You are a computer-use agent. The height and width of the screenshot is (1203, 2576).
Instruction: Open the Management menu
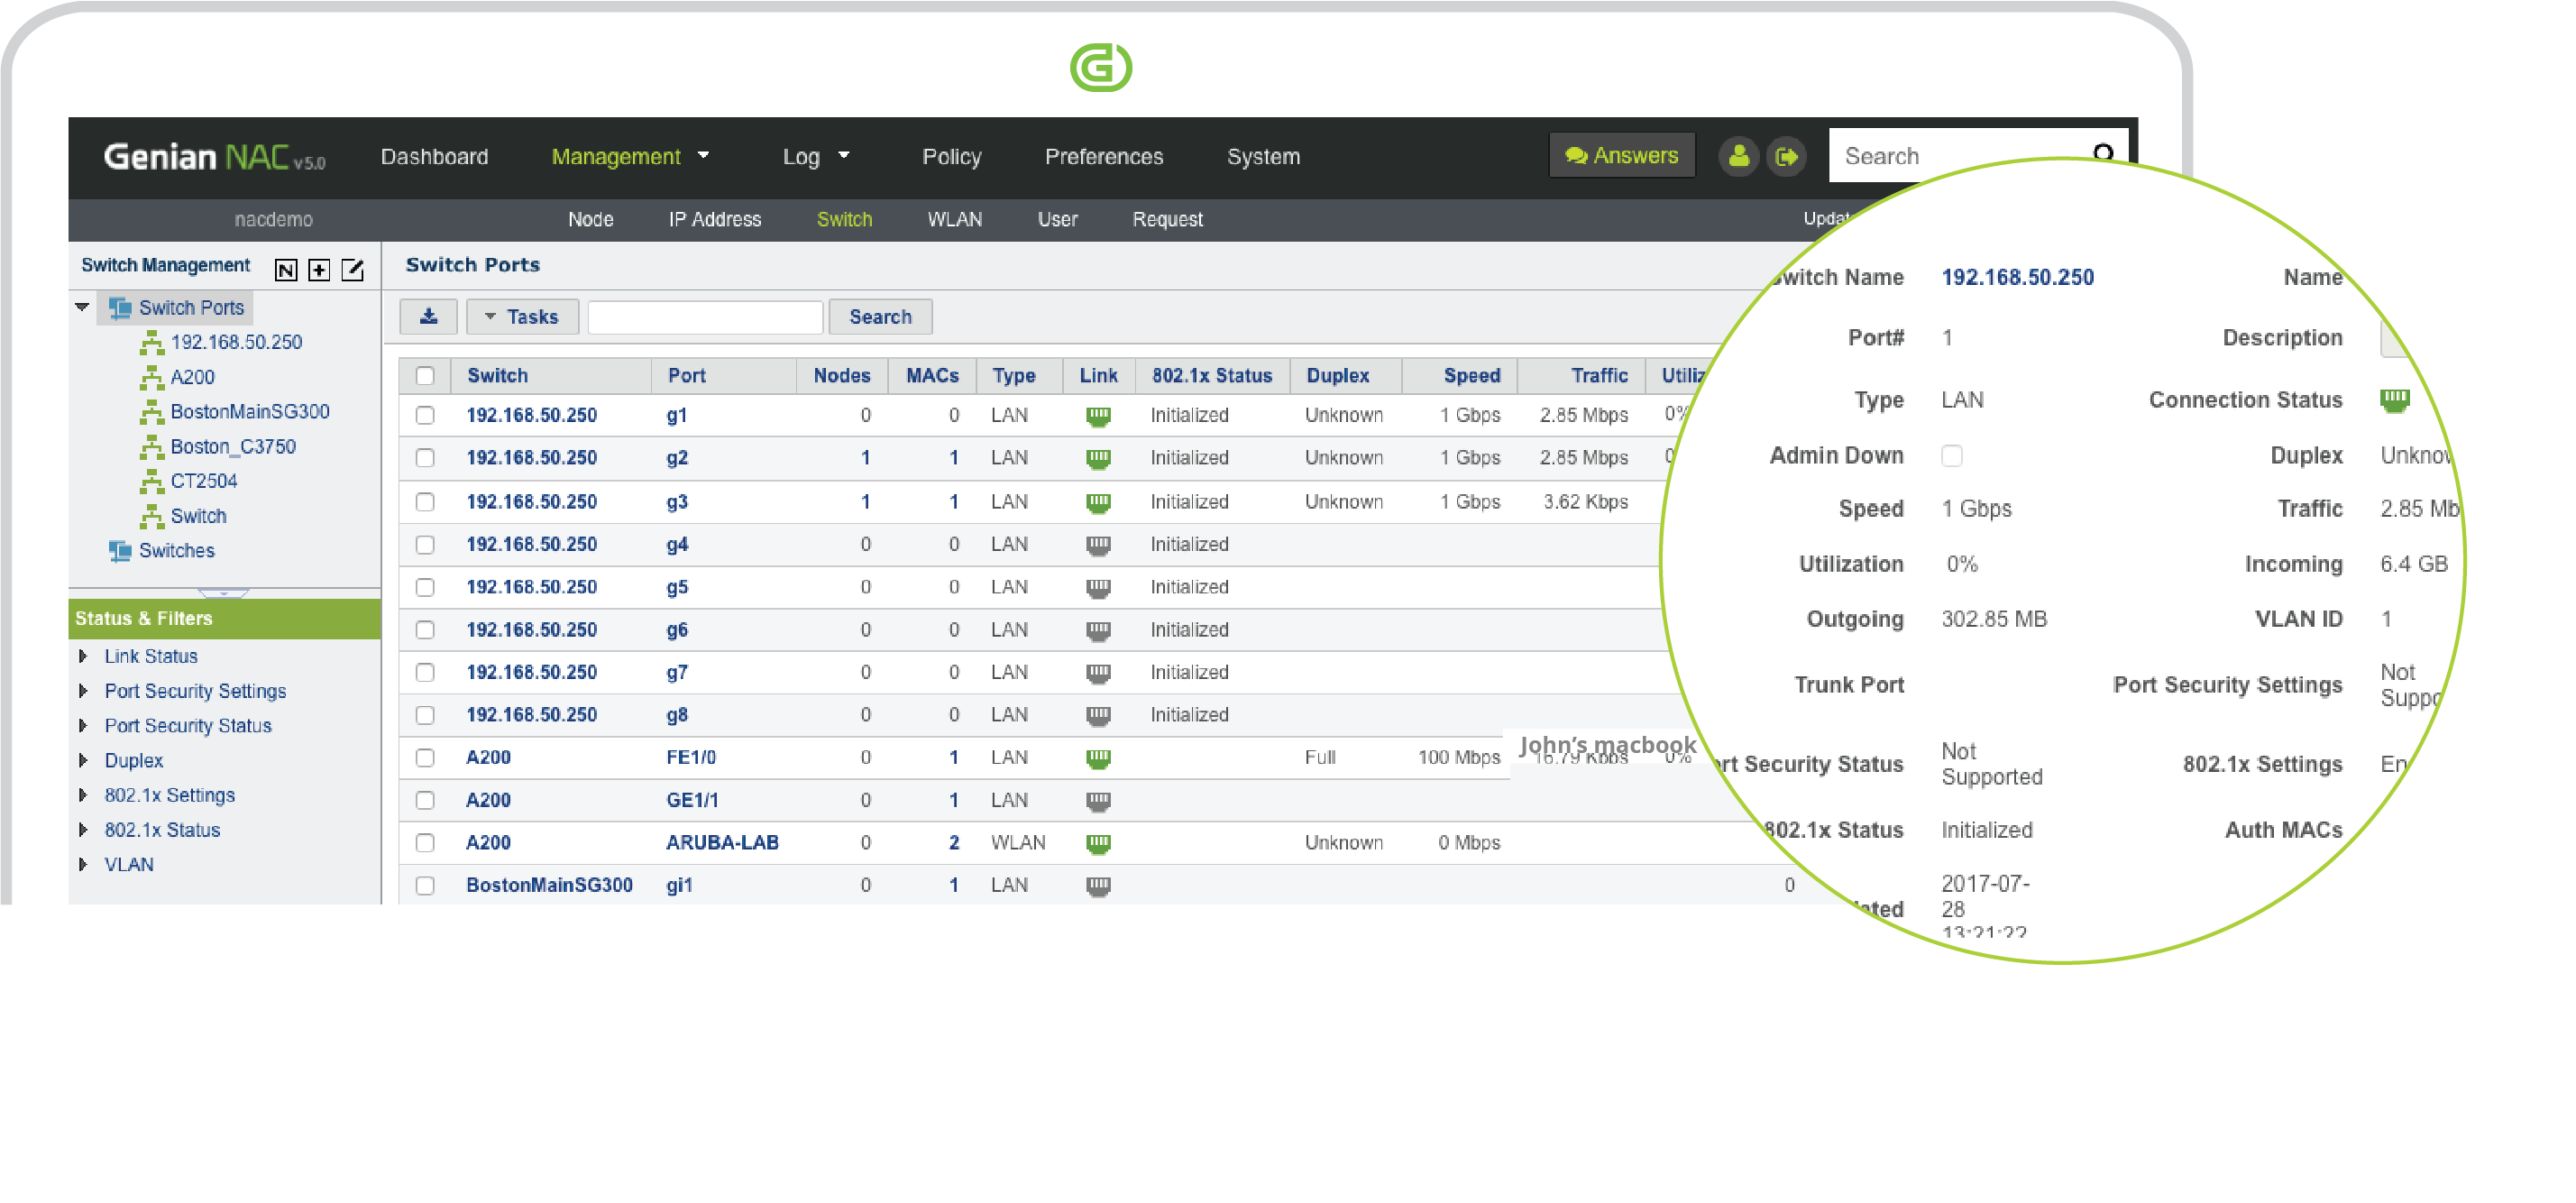[630, 156]
